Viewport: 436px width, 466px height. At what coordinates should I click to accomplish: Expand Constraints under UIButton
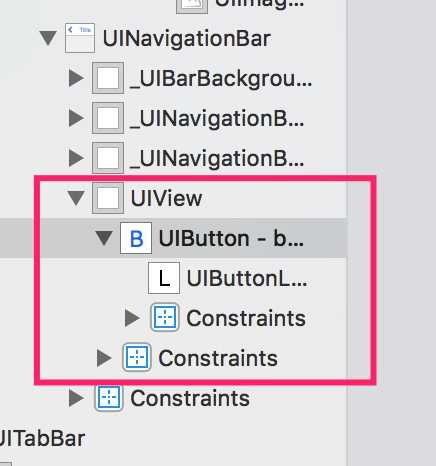[132, 318]
